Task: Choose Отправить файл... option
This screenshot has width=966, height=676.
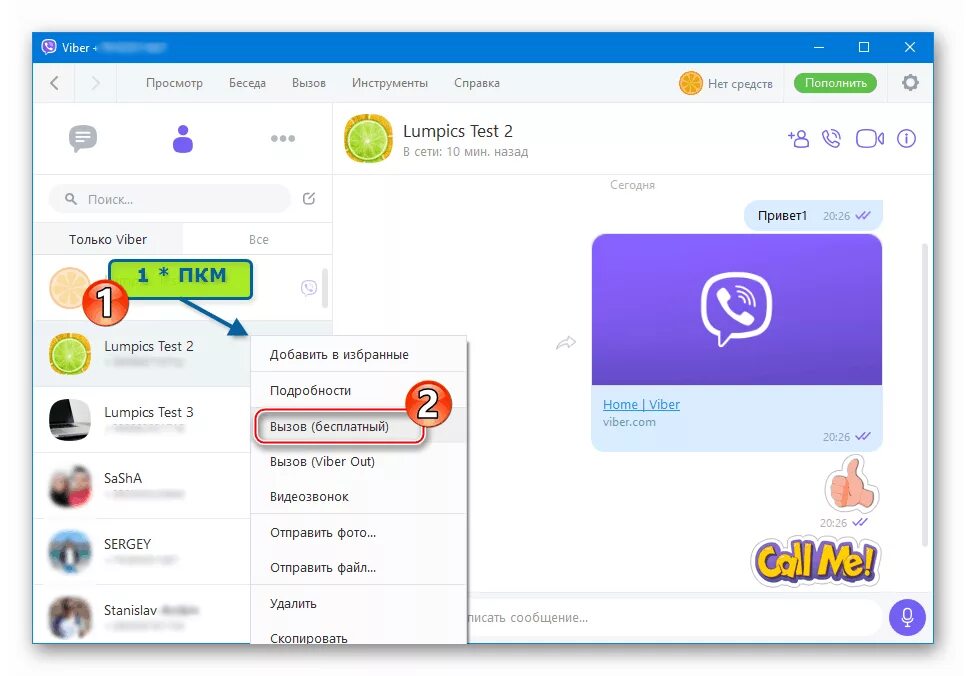Action: click(x=359, y=568)
